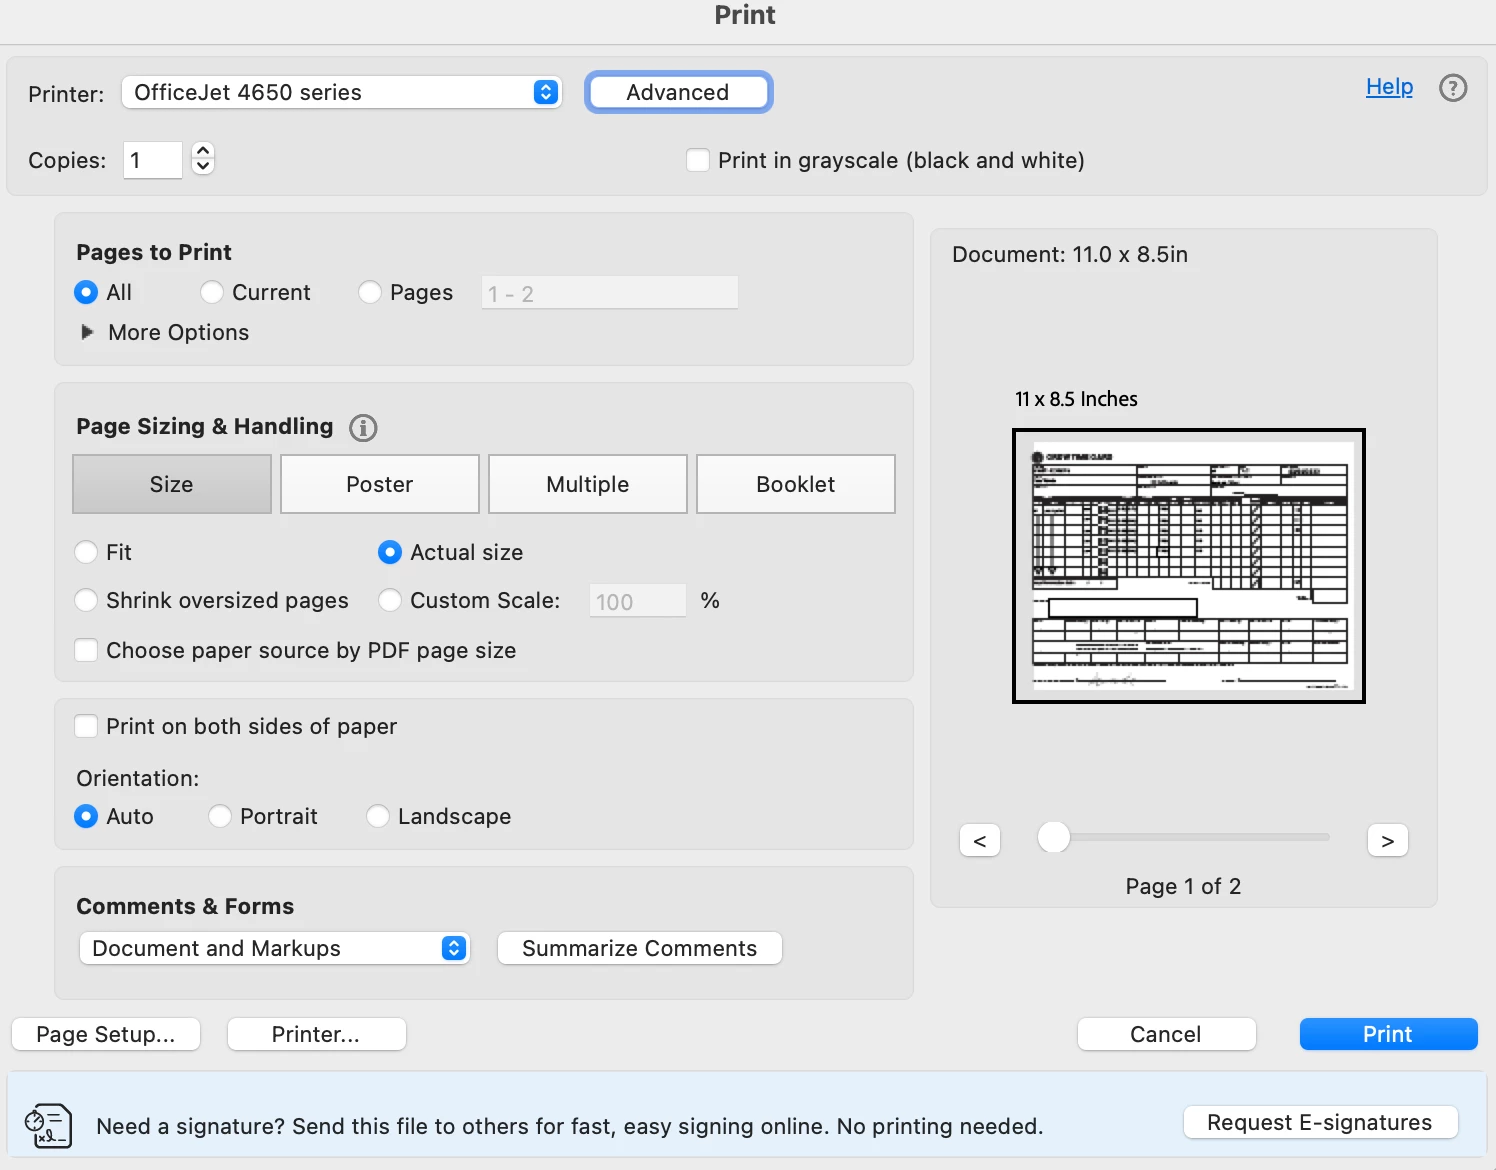Click the document preview thumbnail

[x=1188, y=566]
